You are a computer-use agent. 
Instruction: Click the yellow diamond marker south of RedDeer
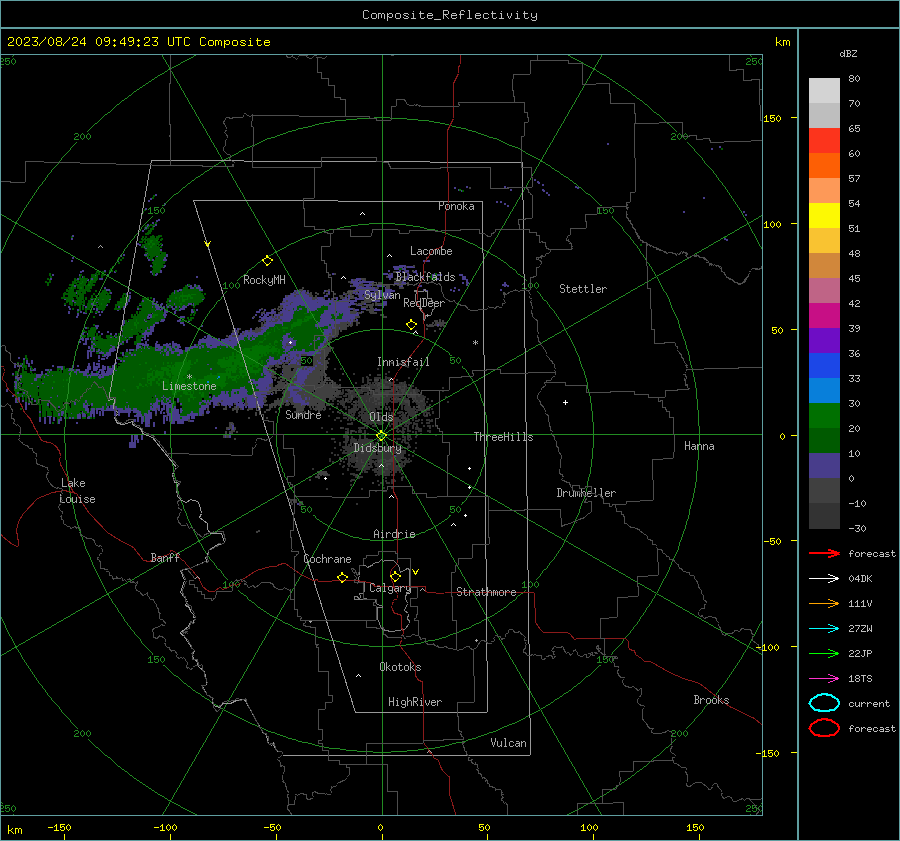point(411,325)
